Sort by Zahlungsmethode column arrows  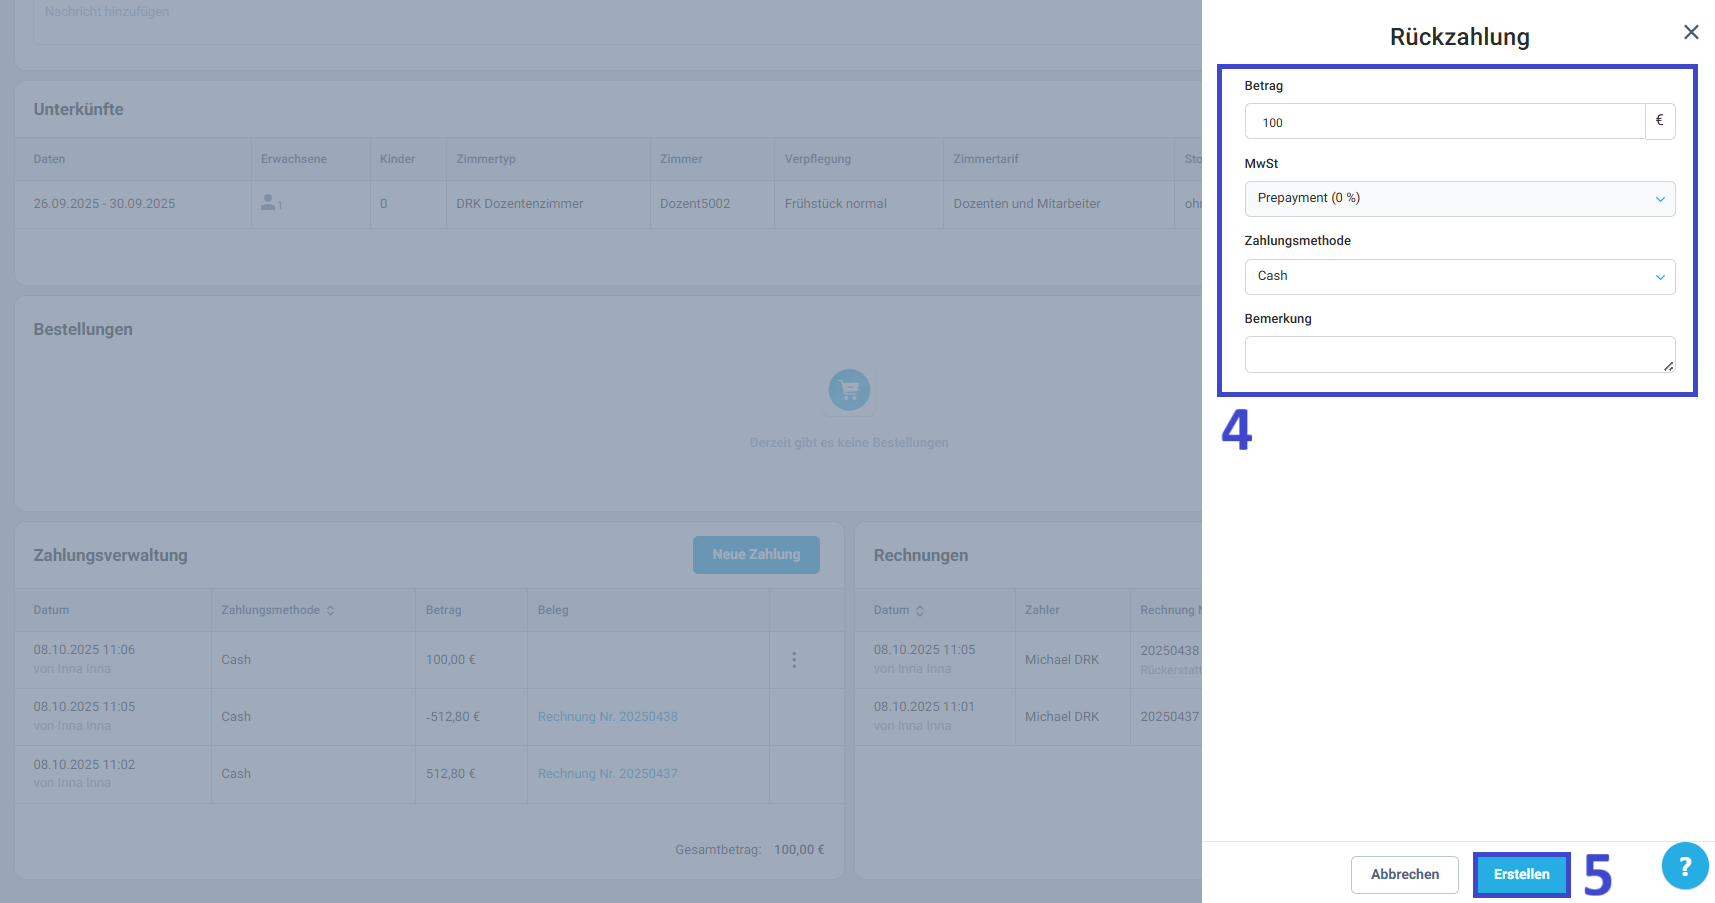330,610
